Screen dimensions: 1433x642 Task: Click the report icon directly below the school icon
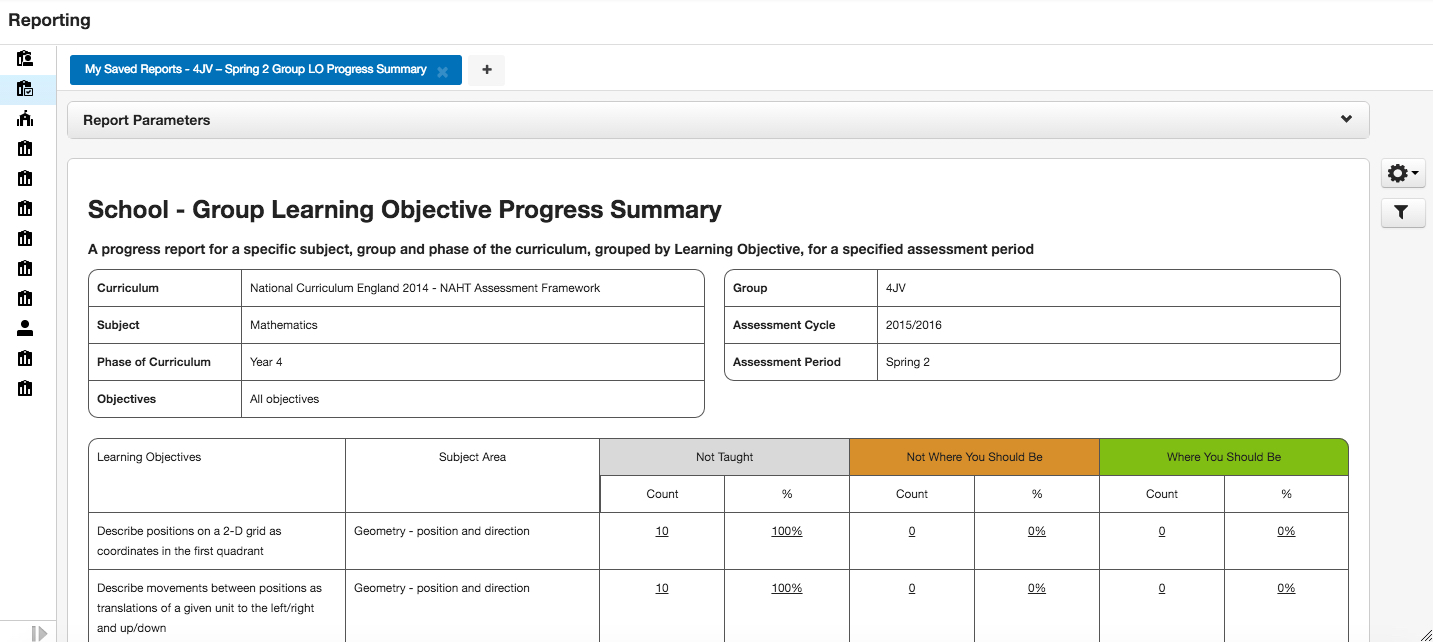click(25, 148)
